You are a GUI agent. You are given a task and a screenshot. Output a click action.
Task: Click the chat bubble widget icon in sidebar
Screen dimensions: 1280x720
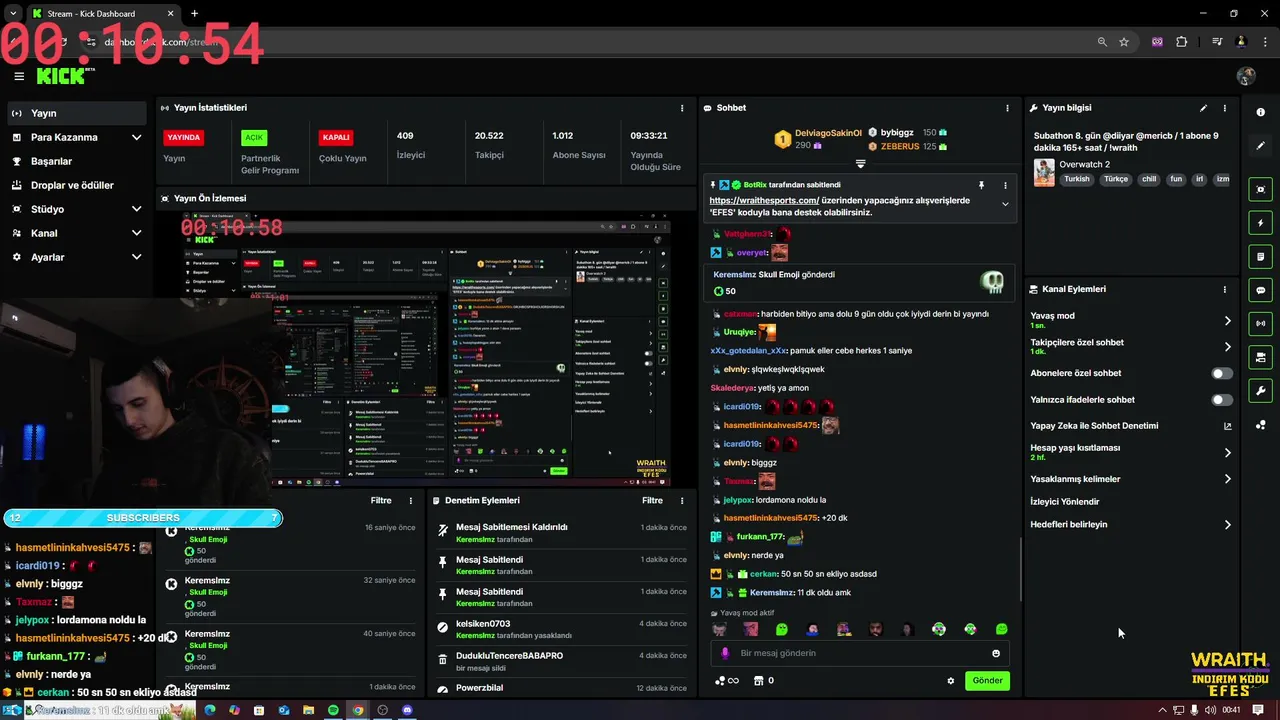click(x=1261, y=290)
